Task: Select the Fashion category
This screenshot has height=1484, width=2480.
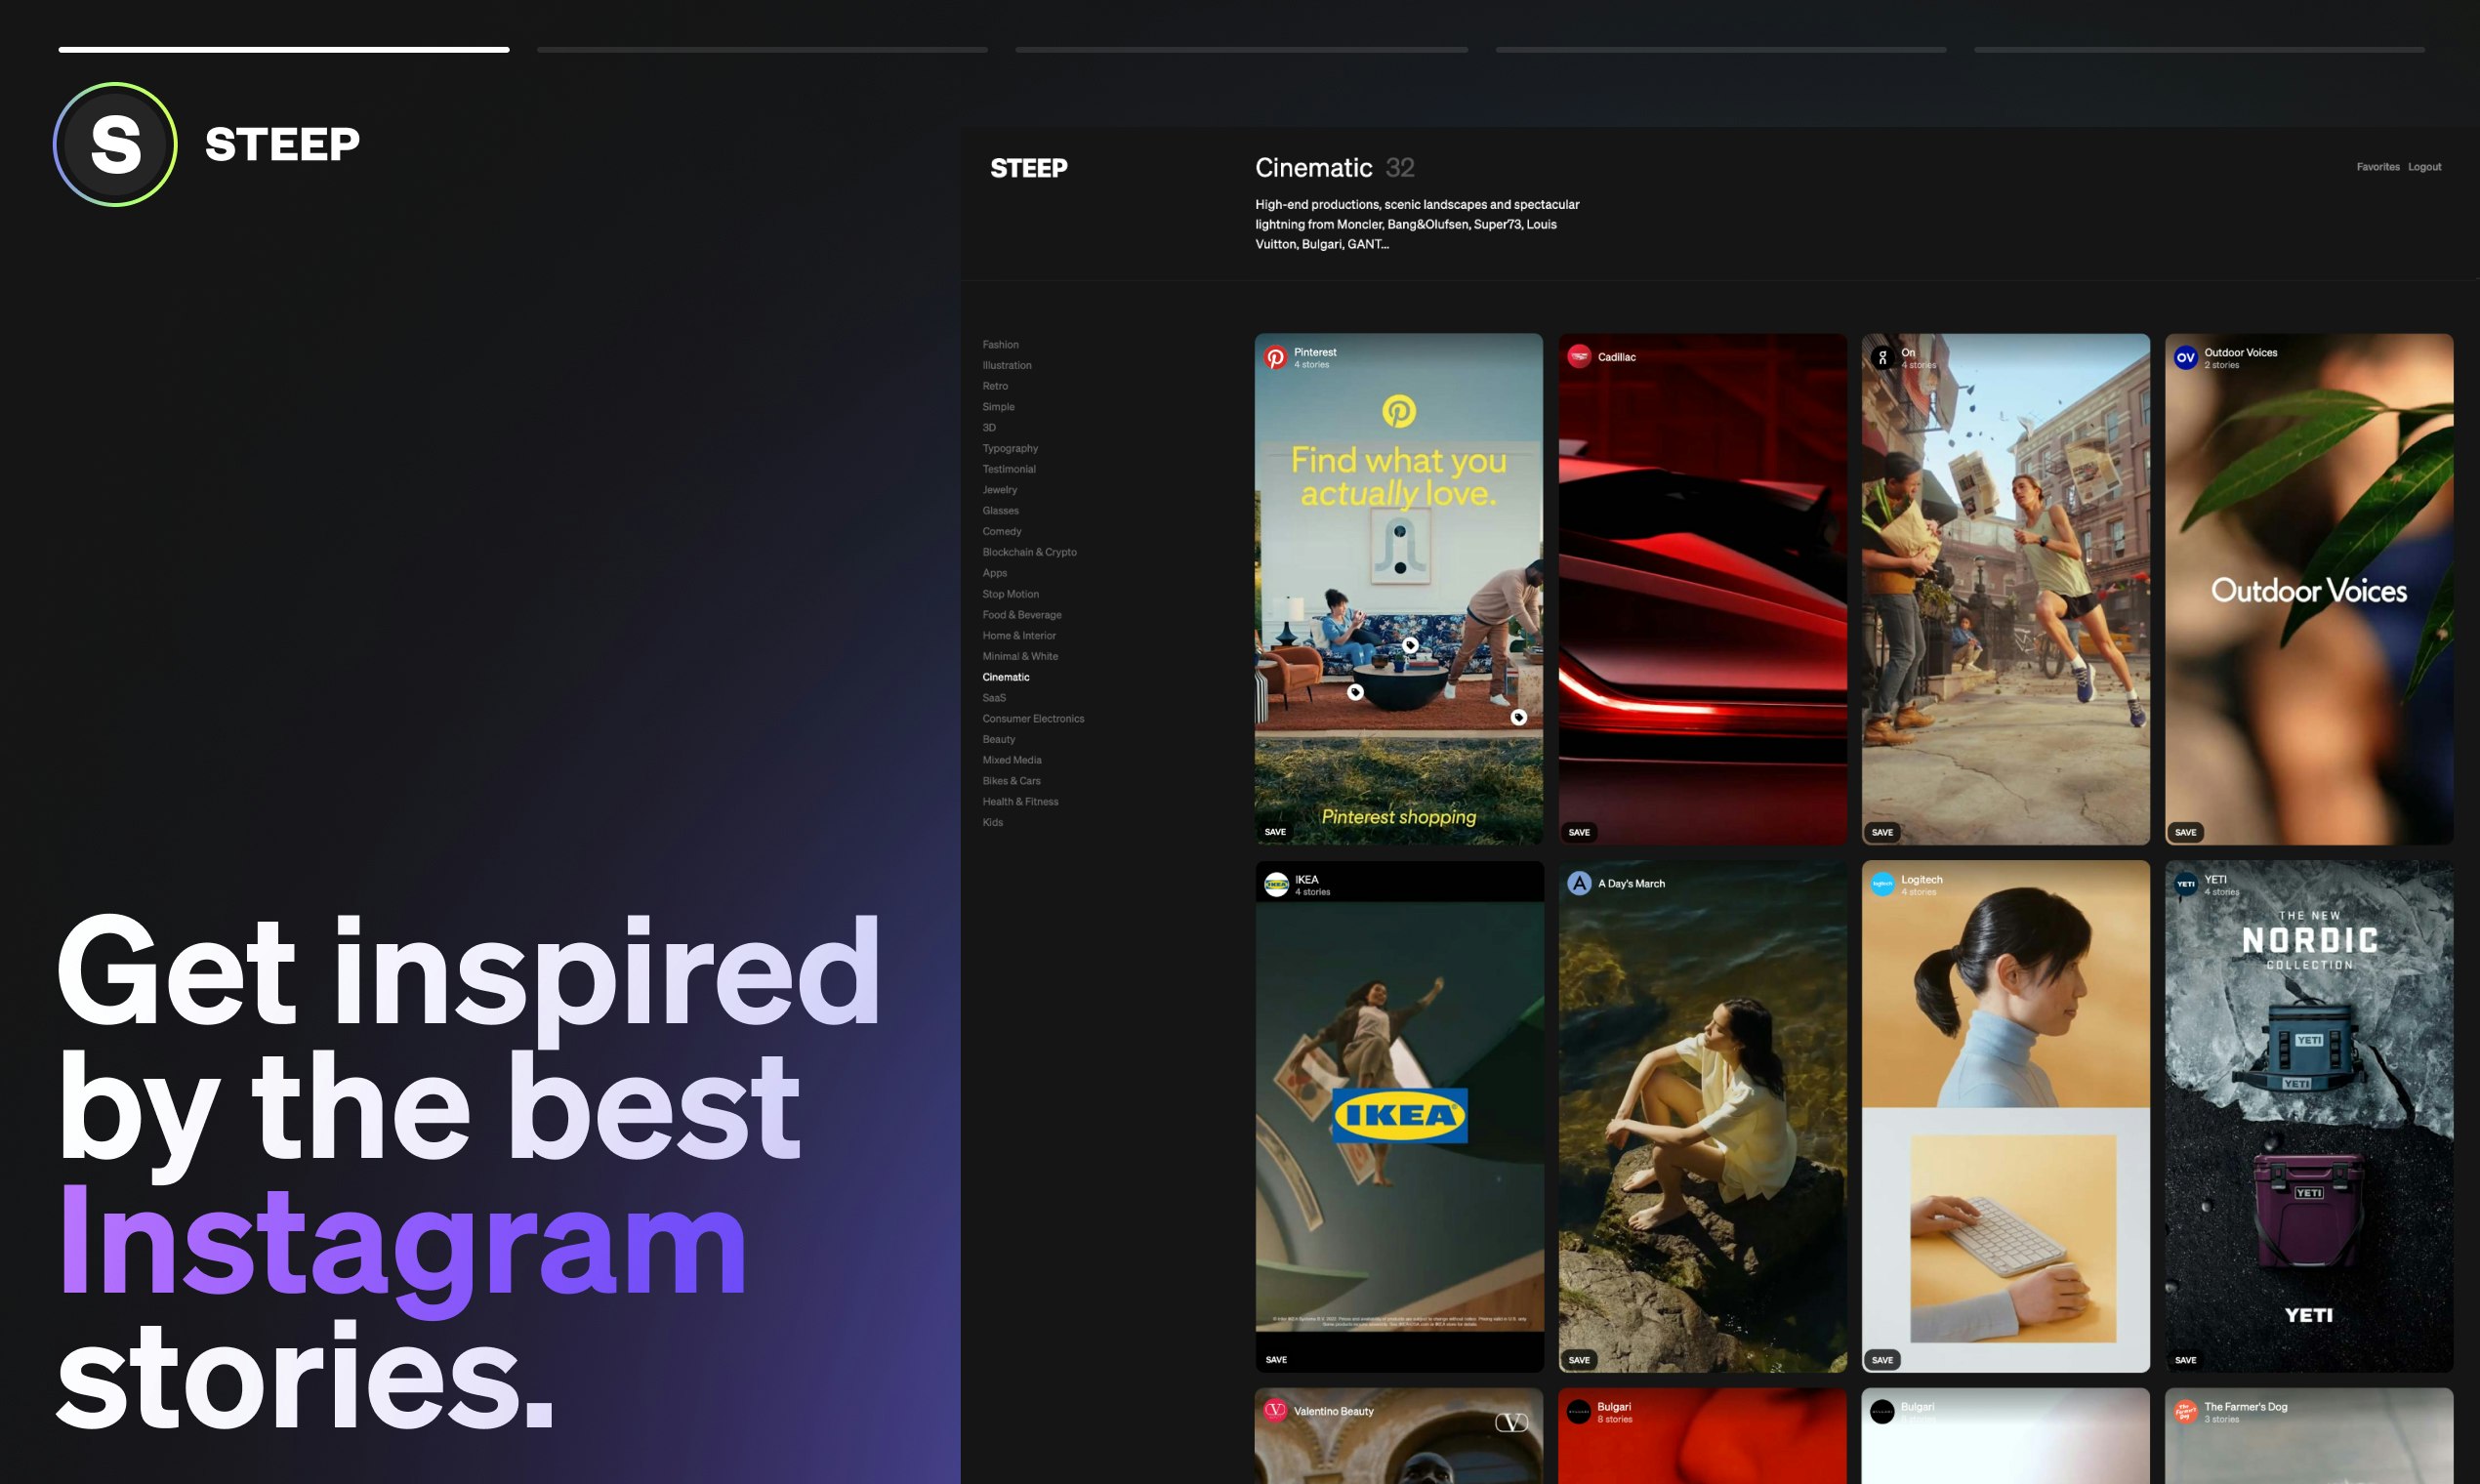Action: coord(1000,345)
